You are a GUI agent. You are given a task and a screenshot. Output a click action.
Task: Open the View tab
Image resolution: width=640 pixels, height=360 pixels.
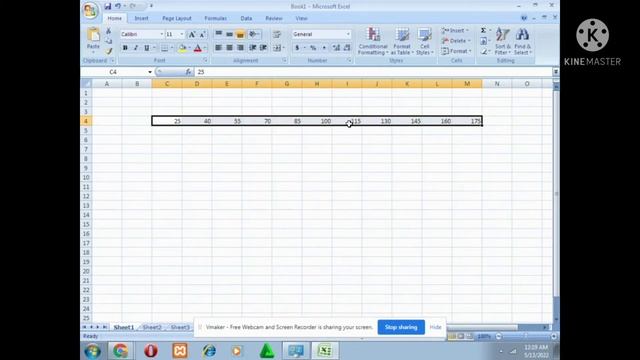click(301, 18)
